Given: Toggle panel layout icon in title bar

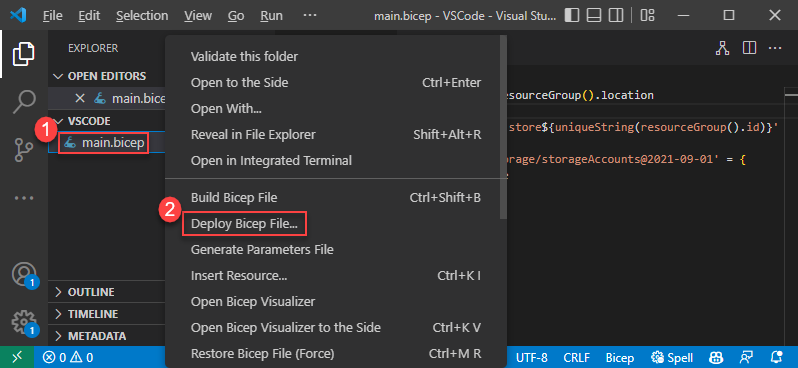Looking at the screenshot, I should 594,15.
